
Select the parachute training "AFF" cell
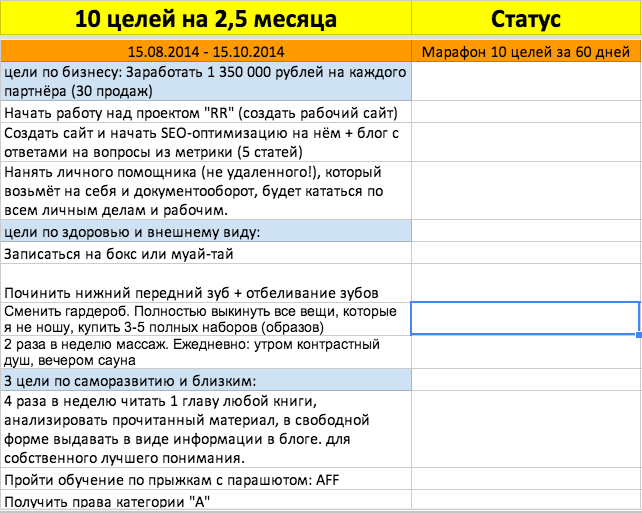[206, 479]
